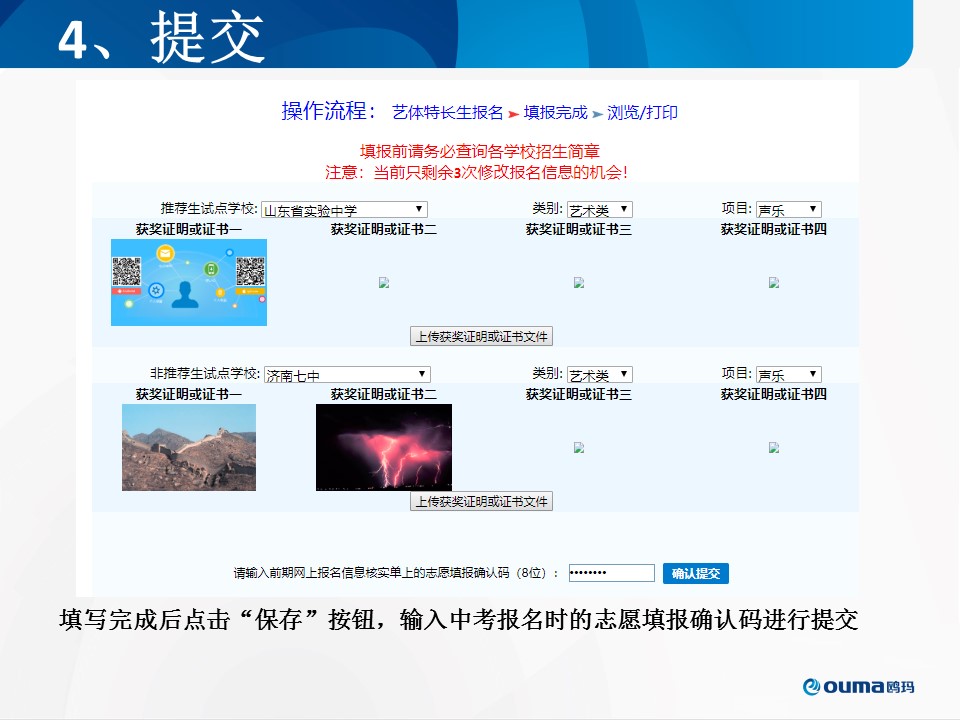Expand 类别 dropdown in the 非推荐生 section
Viewport: 960px width, 720px height.
coord(600,375)
